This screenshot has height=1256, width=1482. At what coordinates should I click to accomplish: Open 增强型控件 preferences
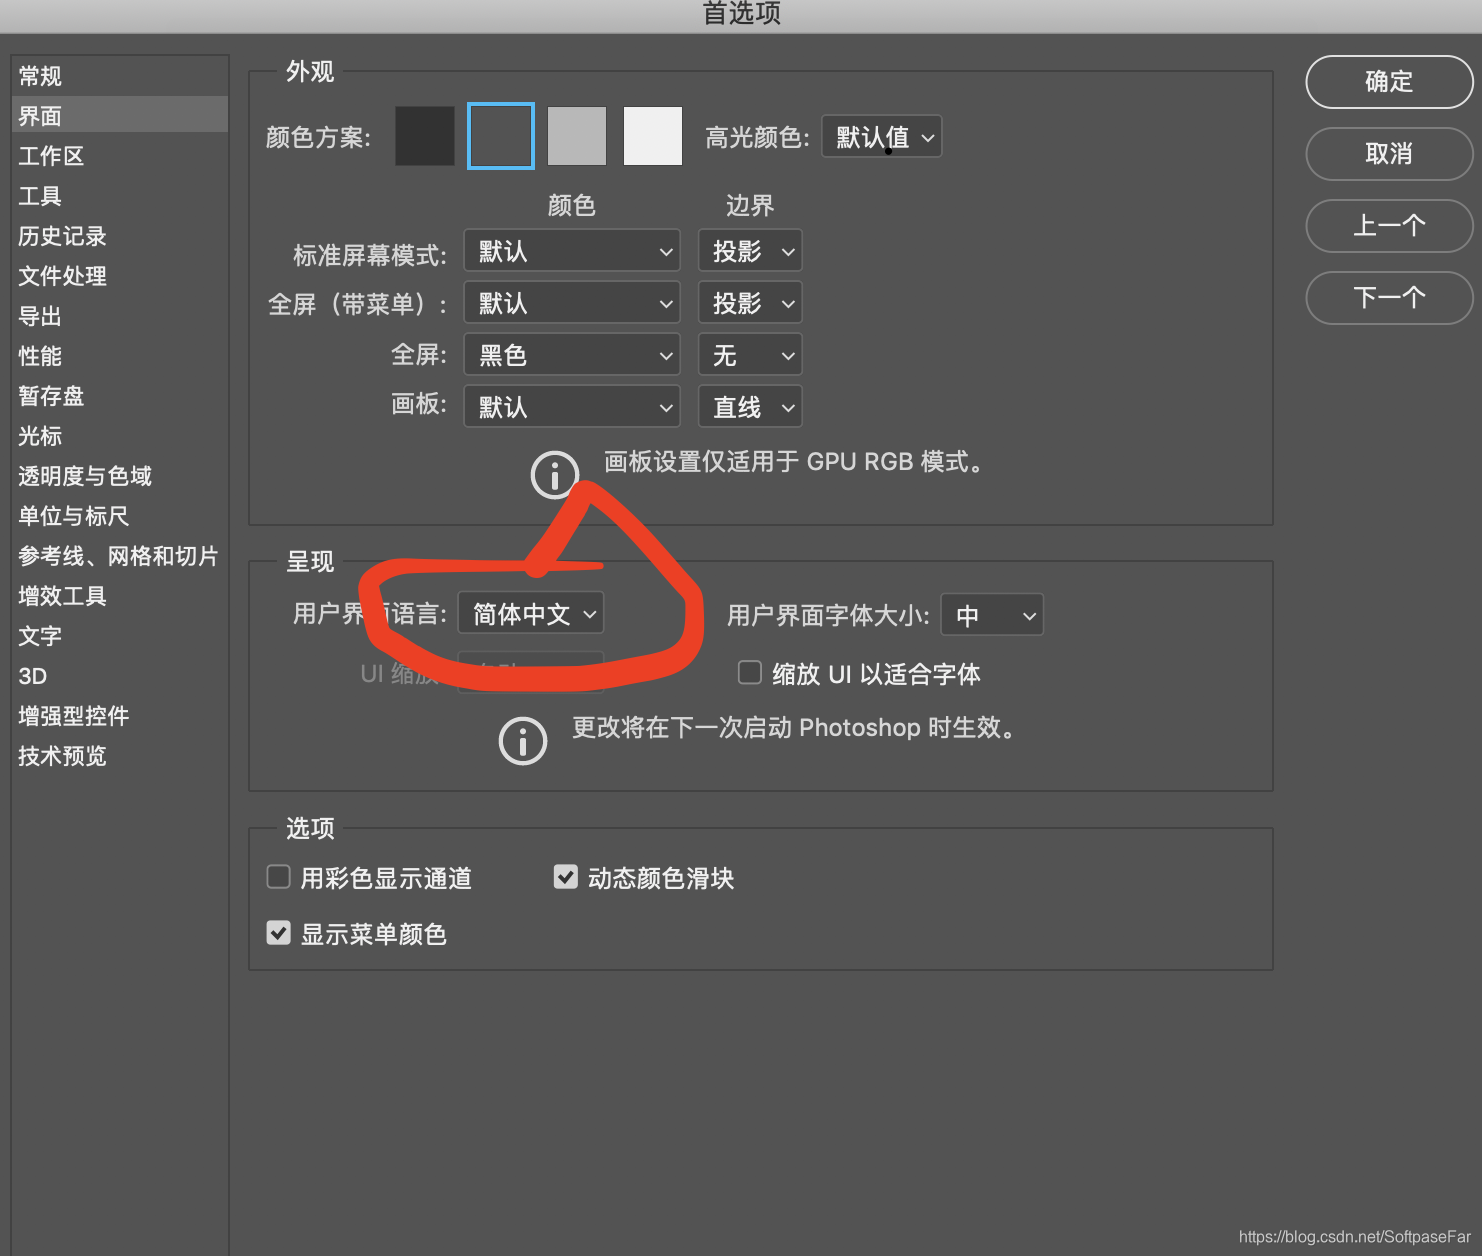pos(120,716)
